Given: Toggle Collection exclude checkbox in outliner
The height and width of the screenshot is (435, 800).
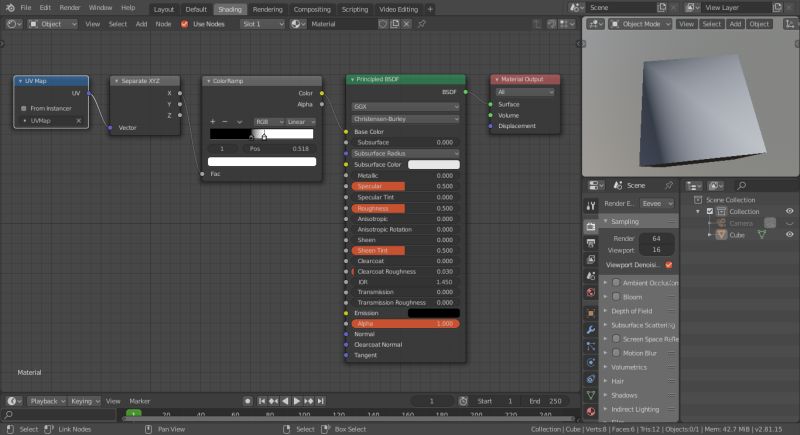Looking at the screenshot, I should click(x=710, y=211).
